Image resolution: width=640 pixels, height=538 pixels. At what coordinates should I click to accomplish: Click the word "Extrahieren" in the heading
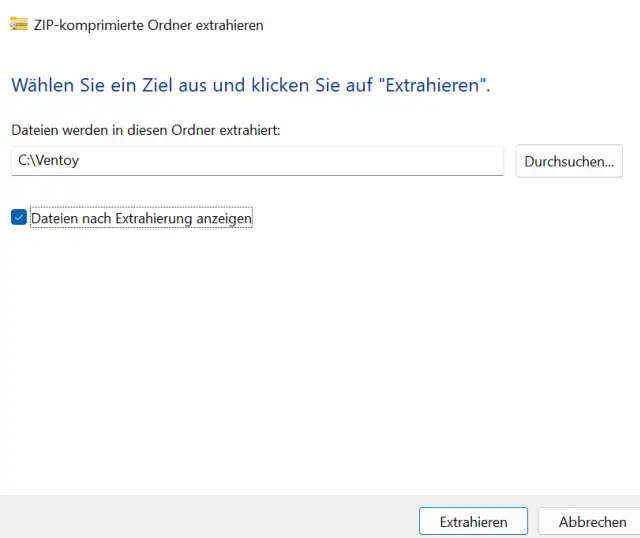[432, 85]
